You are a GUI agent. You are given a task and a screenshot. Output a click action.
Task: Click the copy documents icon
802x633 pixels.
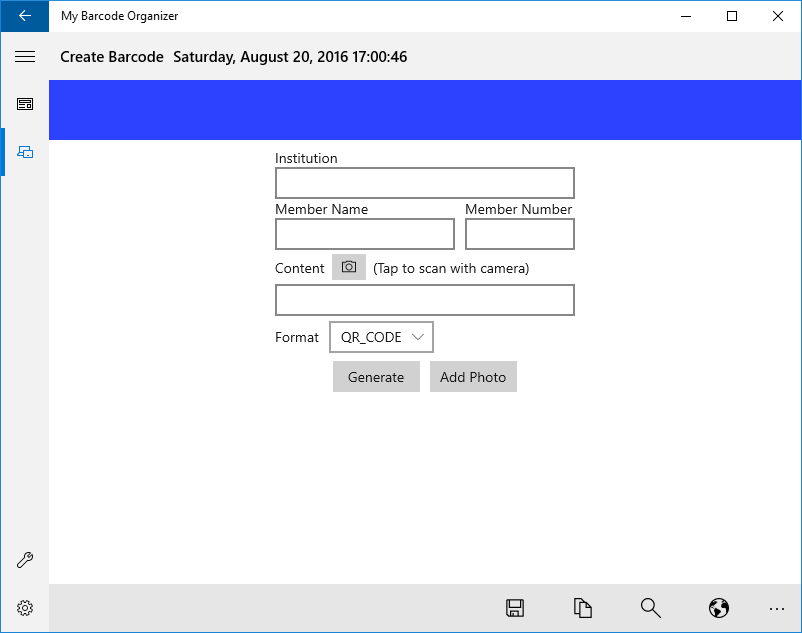[583, 608]
